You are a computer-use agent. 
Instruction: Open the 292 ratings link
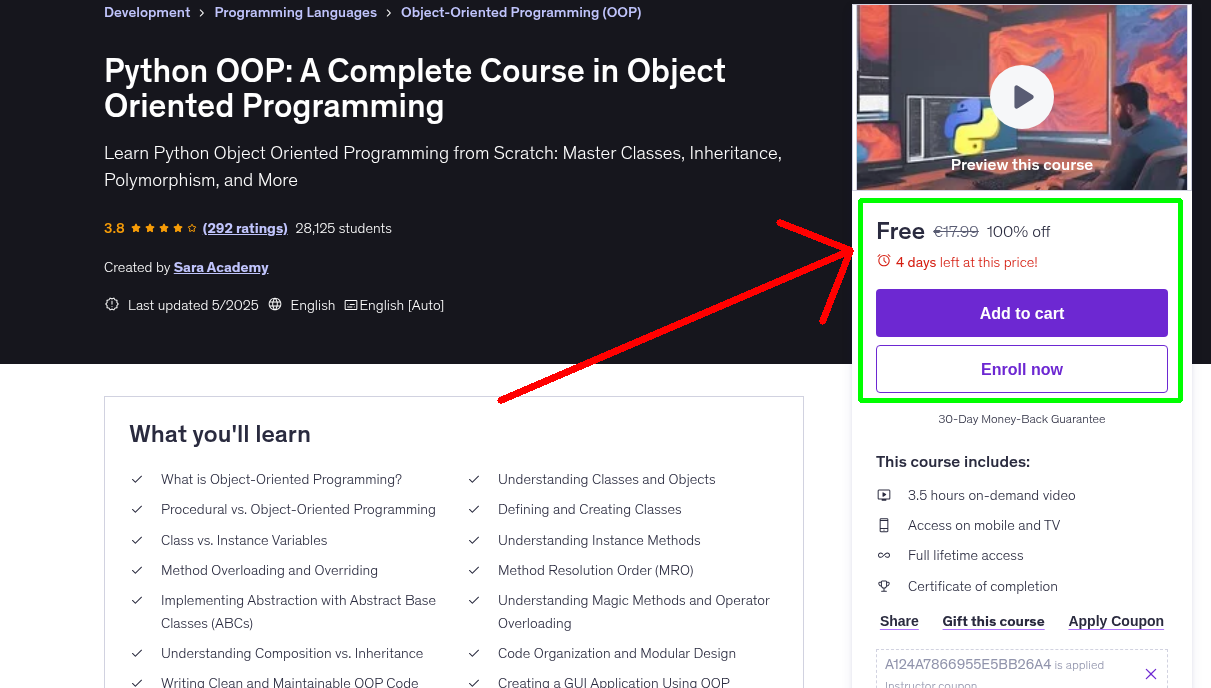(245, 228)
